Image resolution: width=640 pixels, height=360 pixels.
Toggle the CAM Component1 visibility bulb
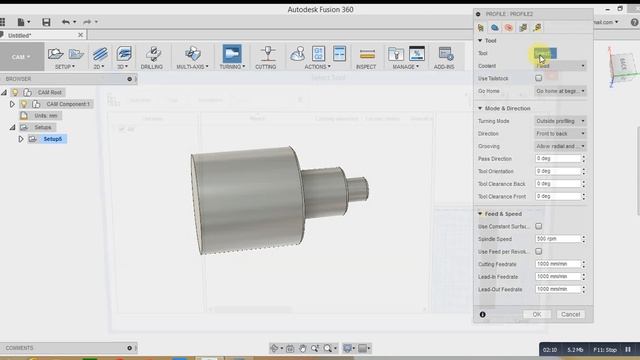pyautogui.click(x=24, y=104)
